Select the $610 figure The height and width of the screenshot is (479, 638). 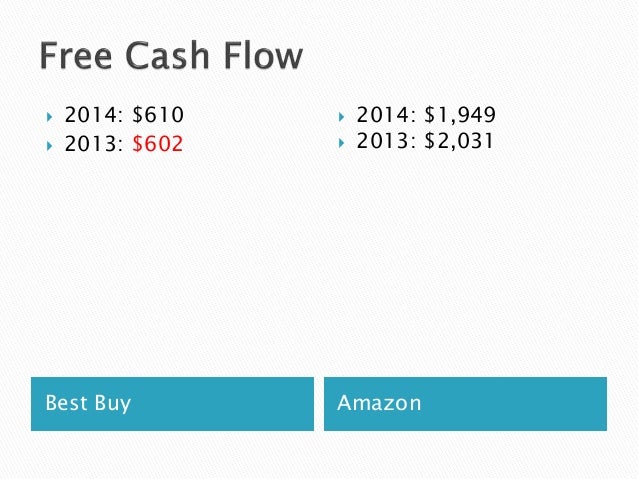[x=158, y=114]
